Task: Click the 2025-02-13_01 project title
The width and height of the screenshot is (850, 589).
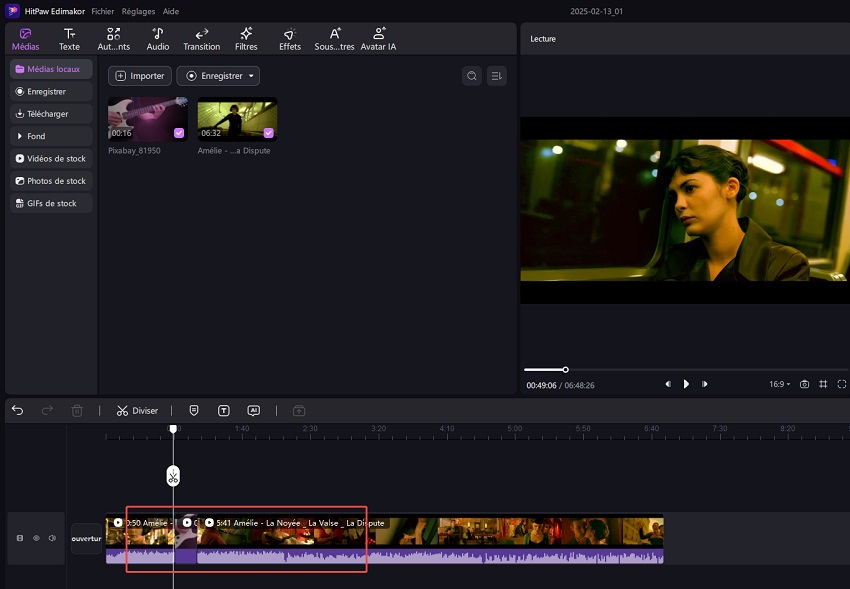Action: click(x=596, y=11)
